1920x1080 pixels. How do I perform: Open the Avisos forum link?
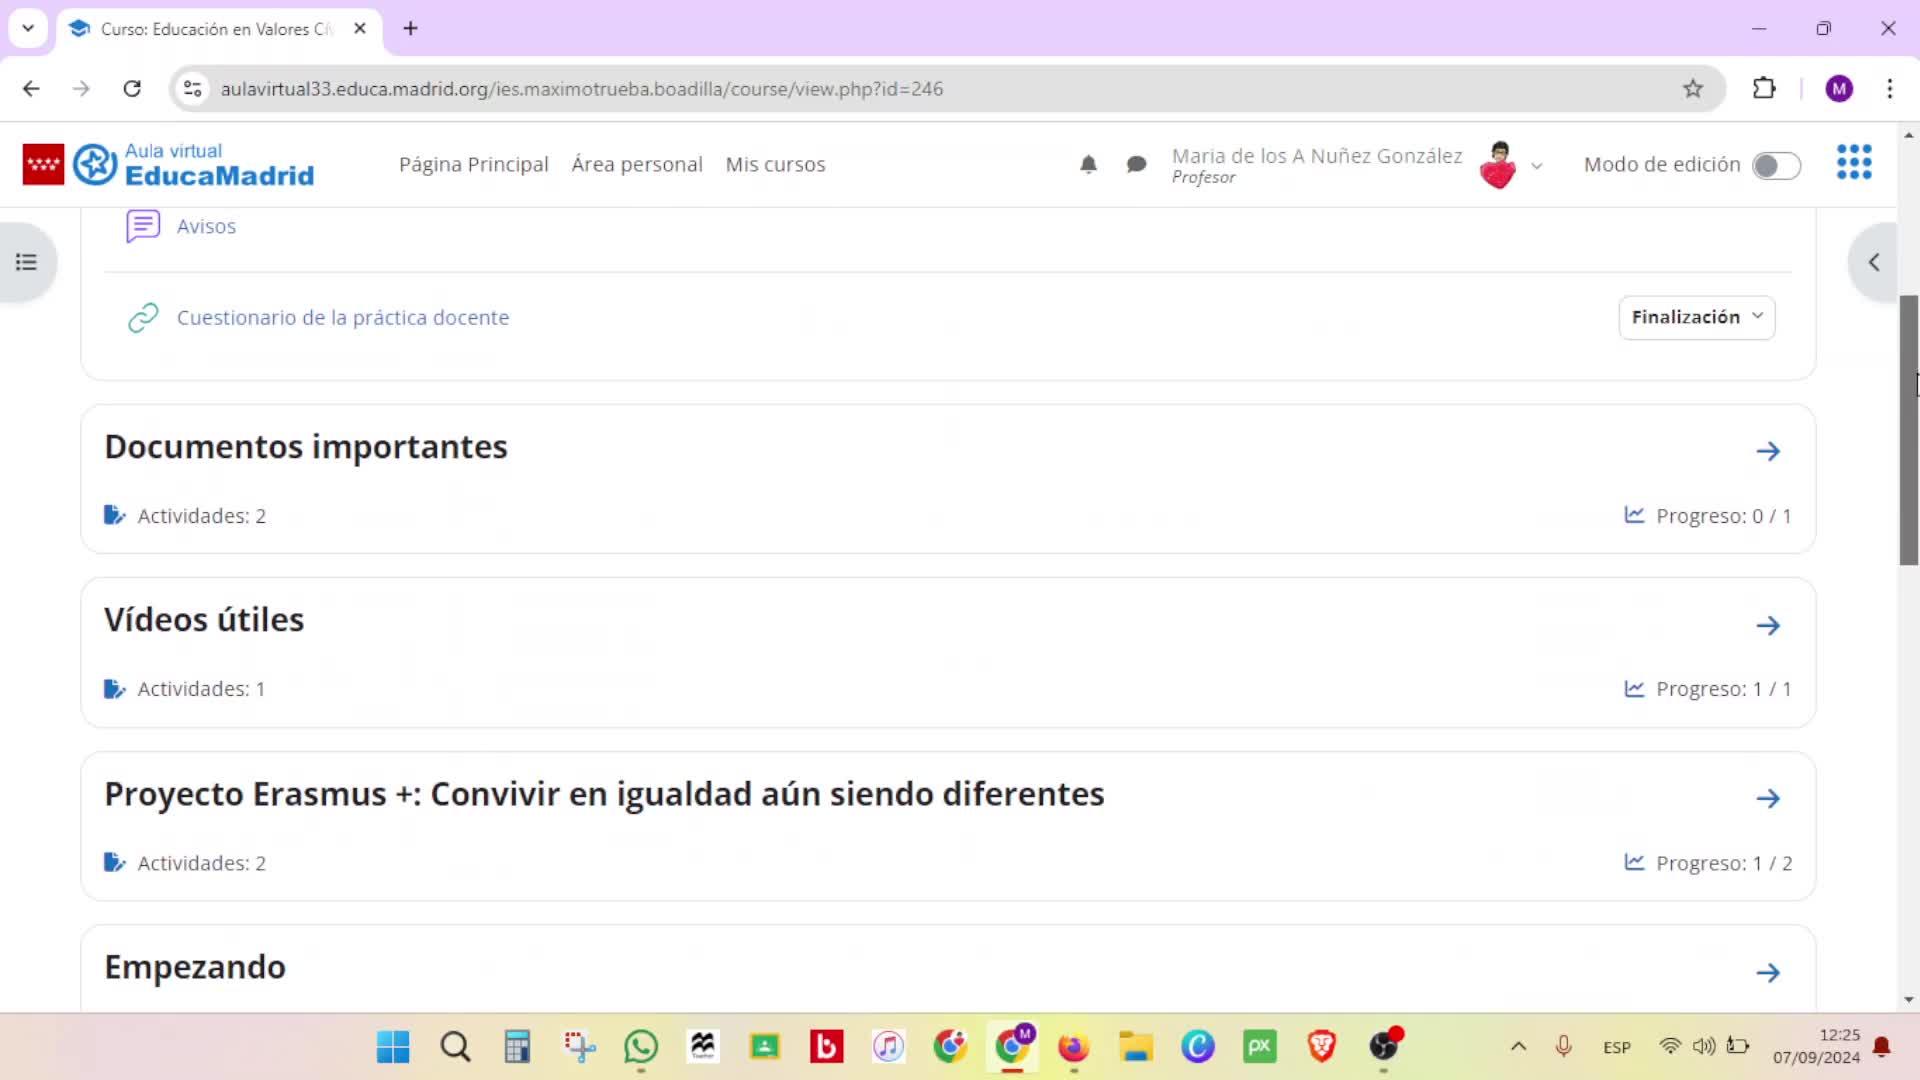pyautogui.click(x=206, y=226)
